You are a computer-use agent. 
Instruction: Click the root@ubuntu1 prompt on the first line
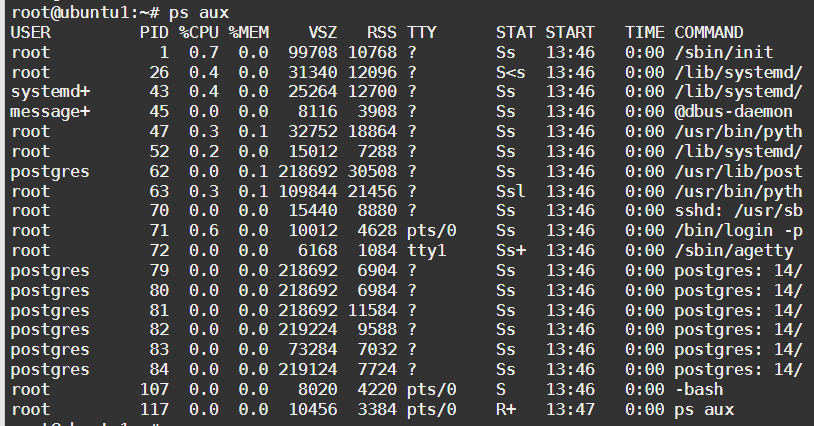point(60,12)
